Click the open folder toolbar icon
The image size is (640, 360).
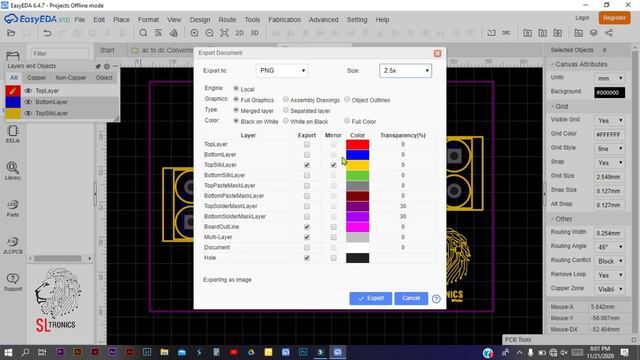[x=11, y=33]
